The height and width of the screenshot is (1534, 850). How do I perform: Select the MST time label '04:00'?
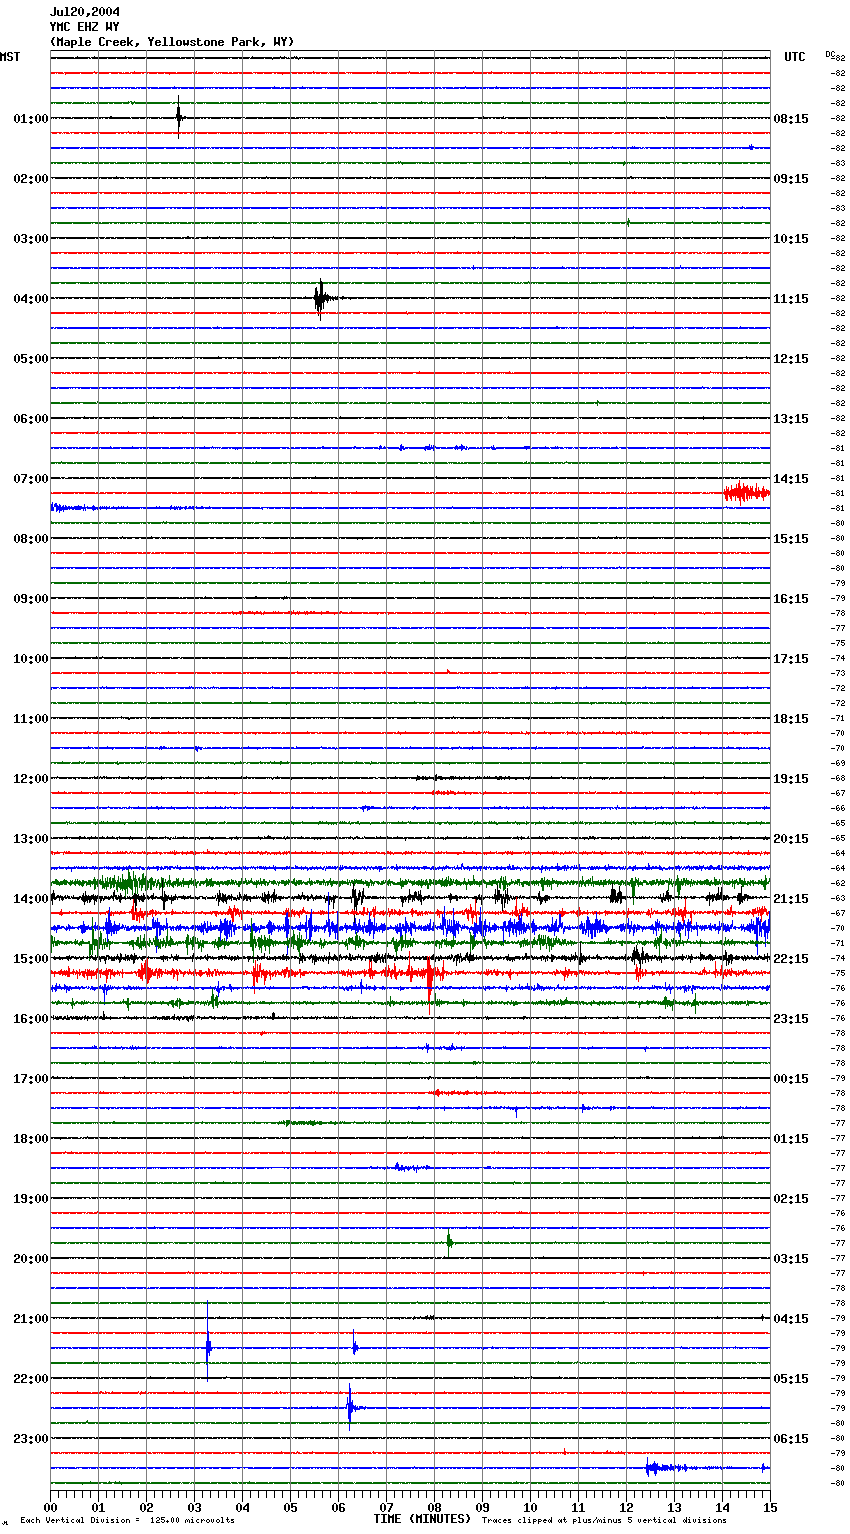(31, 299)
